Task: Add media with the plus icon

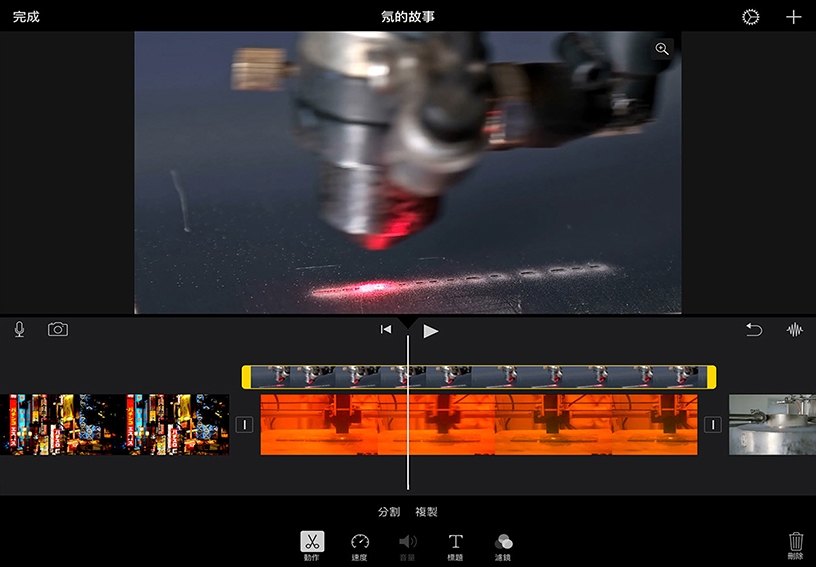Action: (793, 17)
